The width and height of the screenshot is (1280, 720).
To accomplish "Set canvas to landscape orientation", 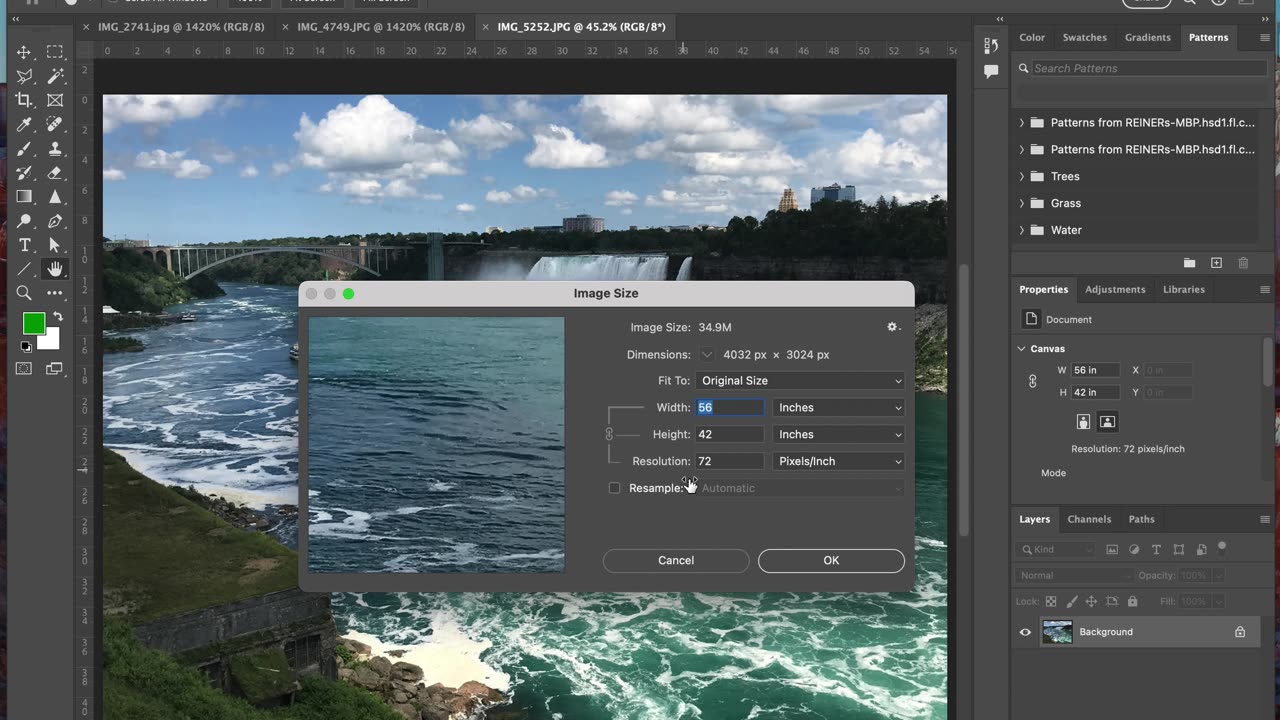I will (1107, 422).
